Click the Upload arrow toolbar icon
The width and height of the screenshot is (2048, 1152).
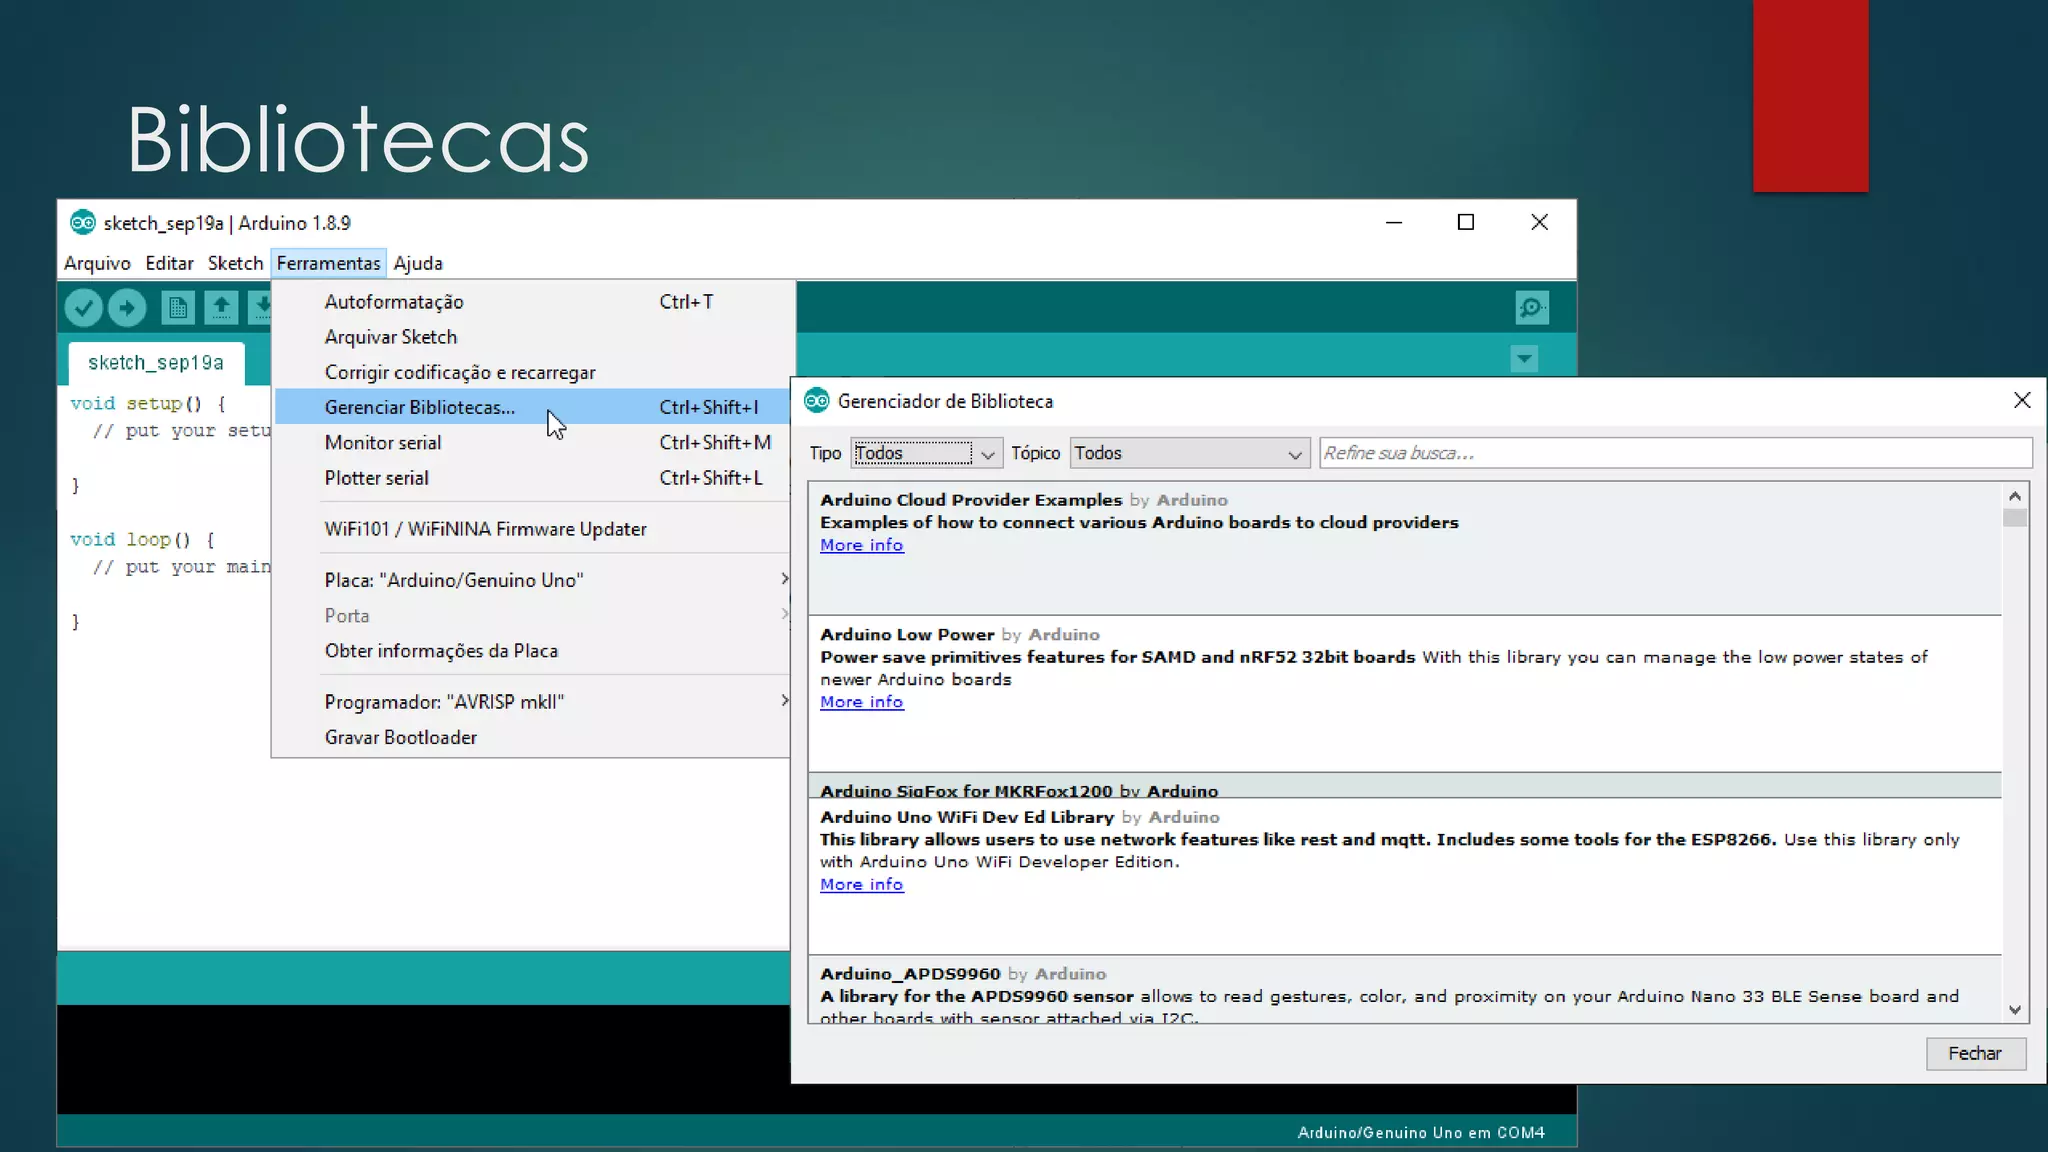point(127,308)
